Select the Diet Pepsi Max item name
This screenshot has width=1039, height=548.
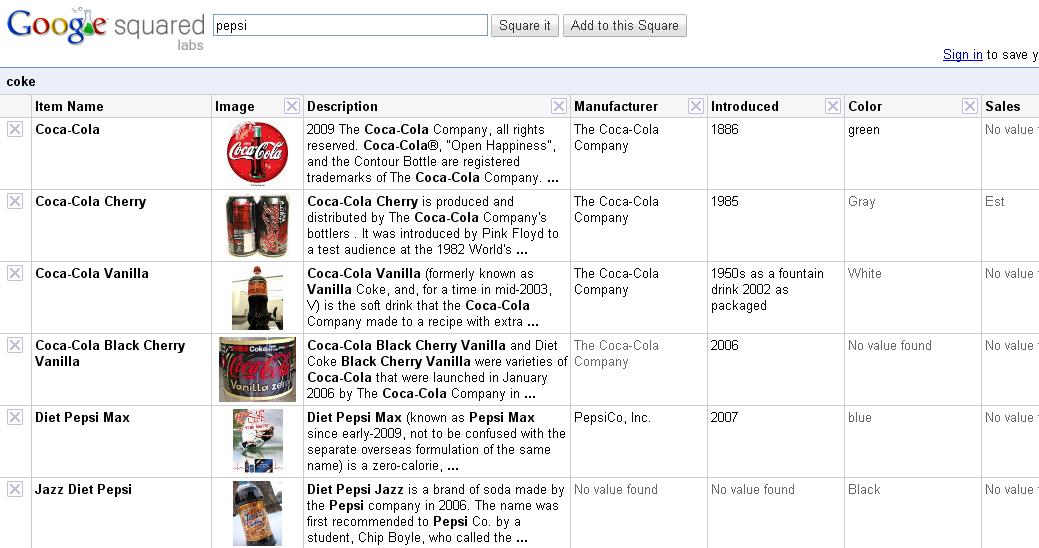[x=82, y=417]
